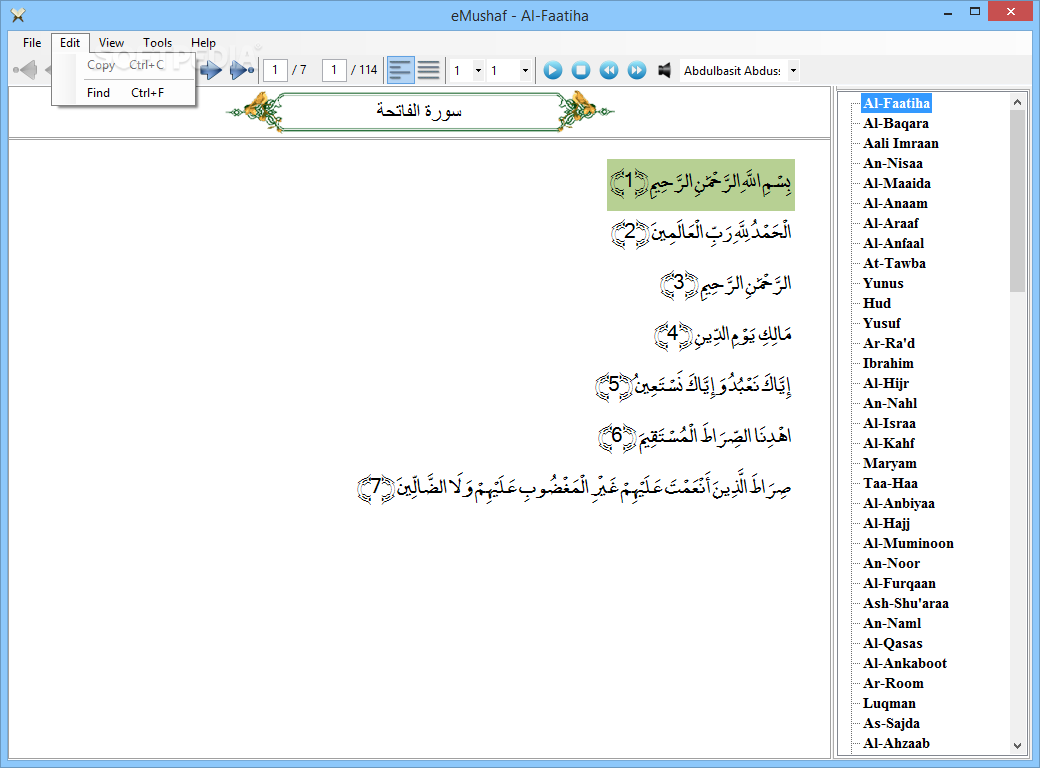Click the surah list scroll down arrow
Screen dimensions: 1040x768
pyautogui.click(x=1017, y=745)
